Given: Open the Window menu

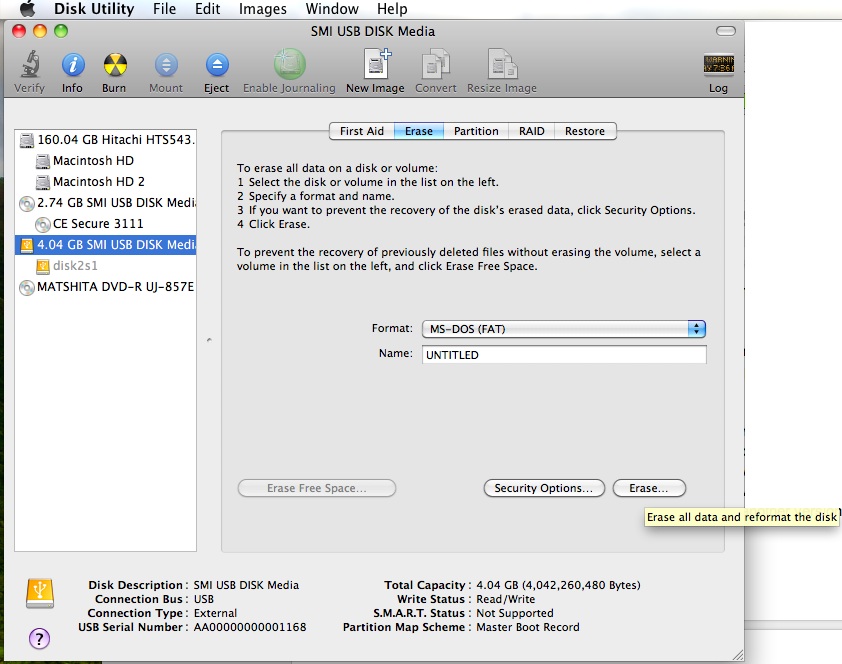Looking at the screenshot, I should pos(332,9).
